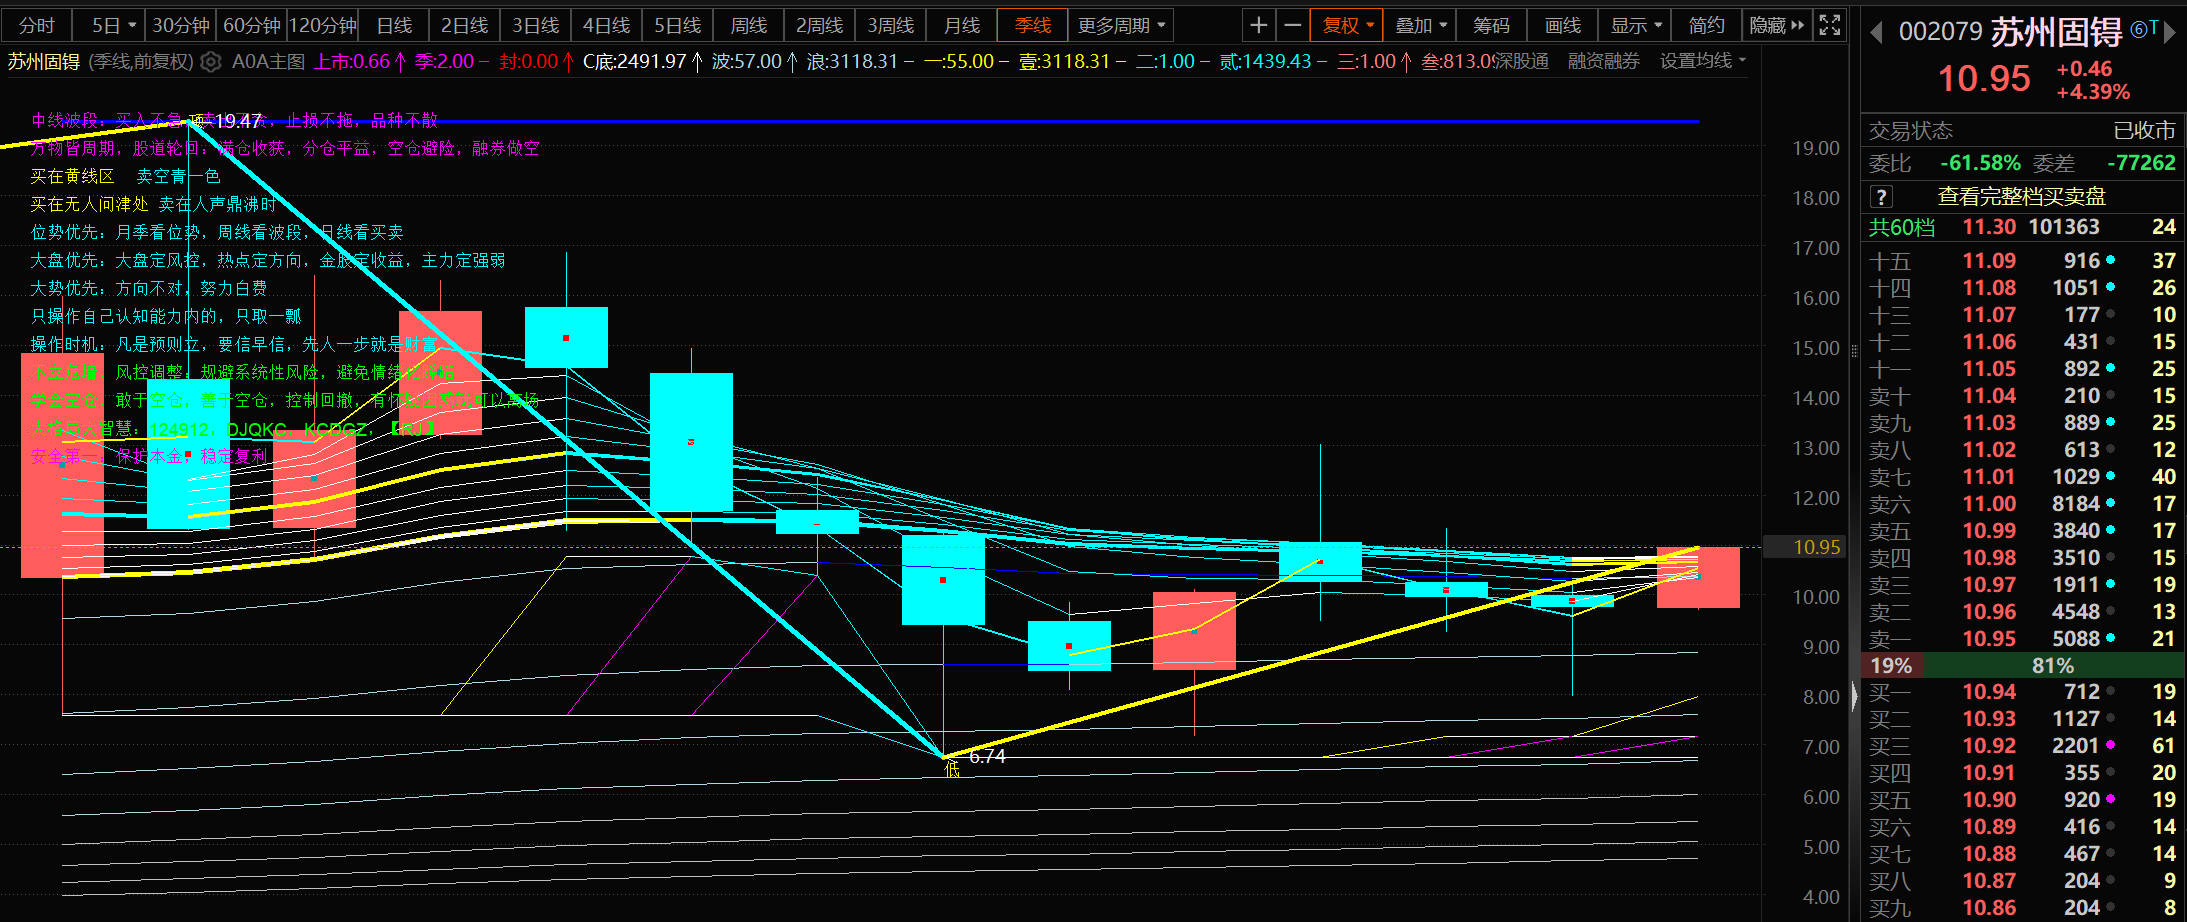This screenshot has height=922, width=2187.
Task: Zoom in the chart with plus button
Action: 1259,26
